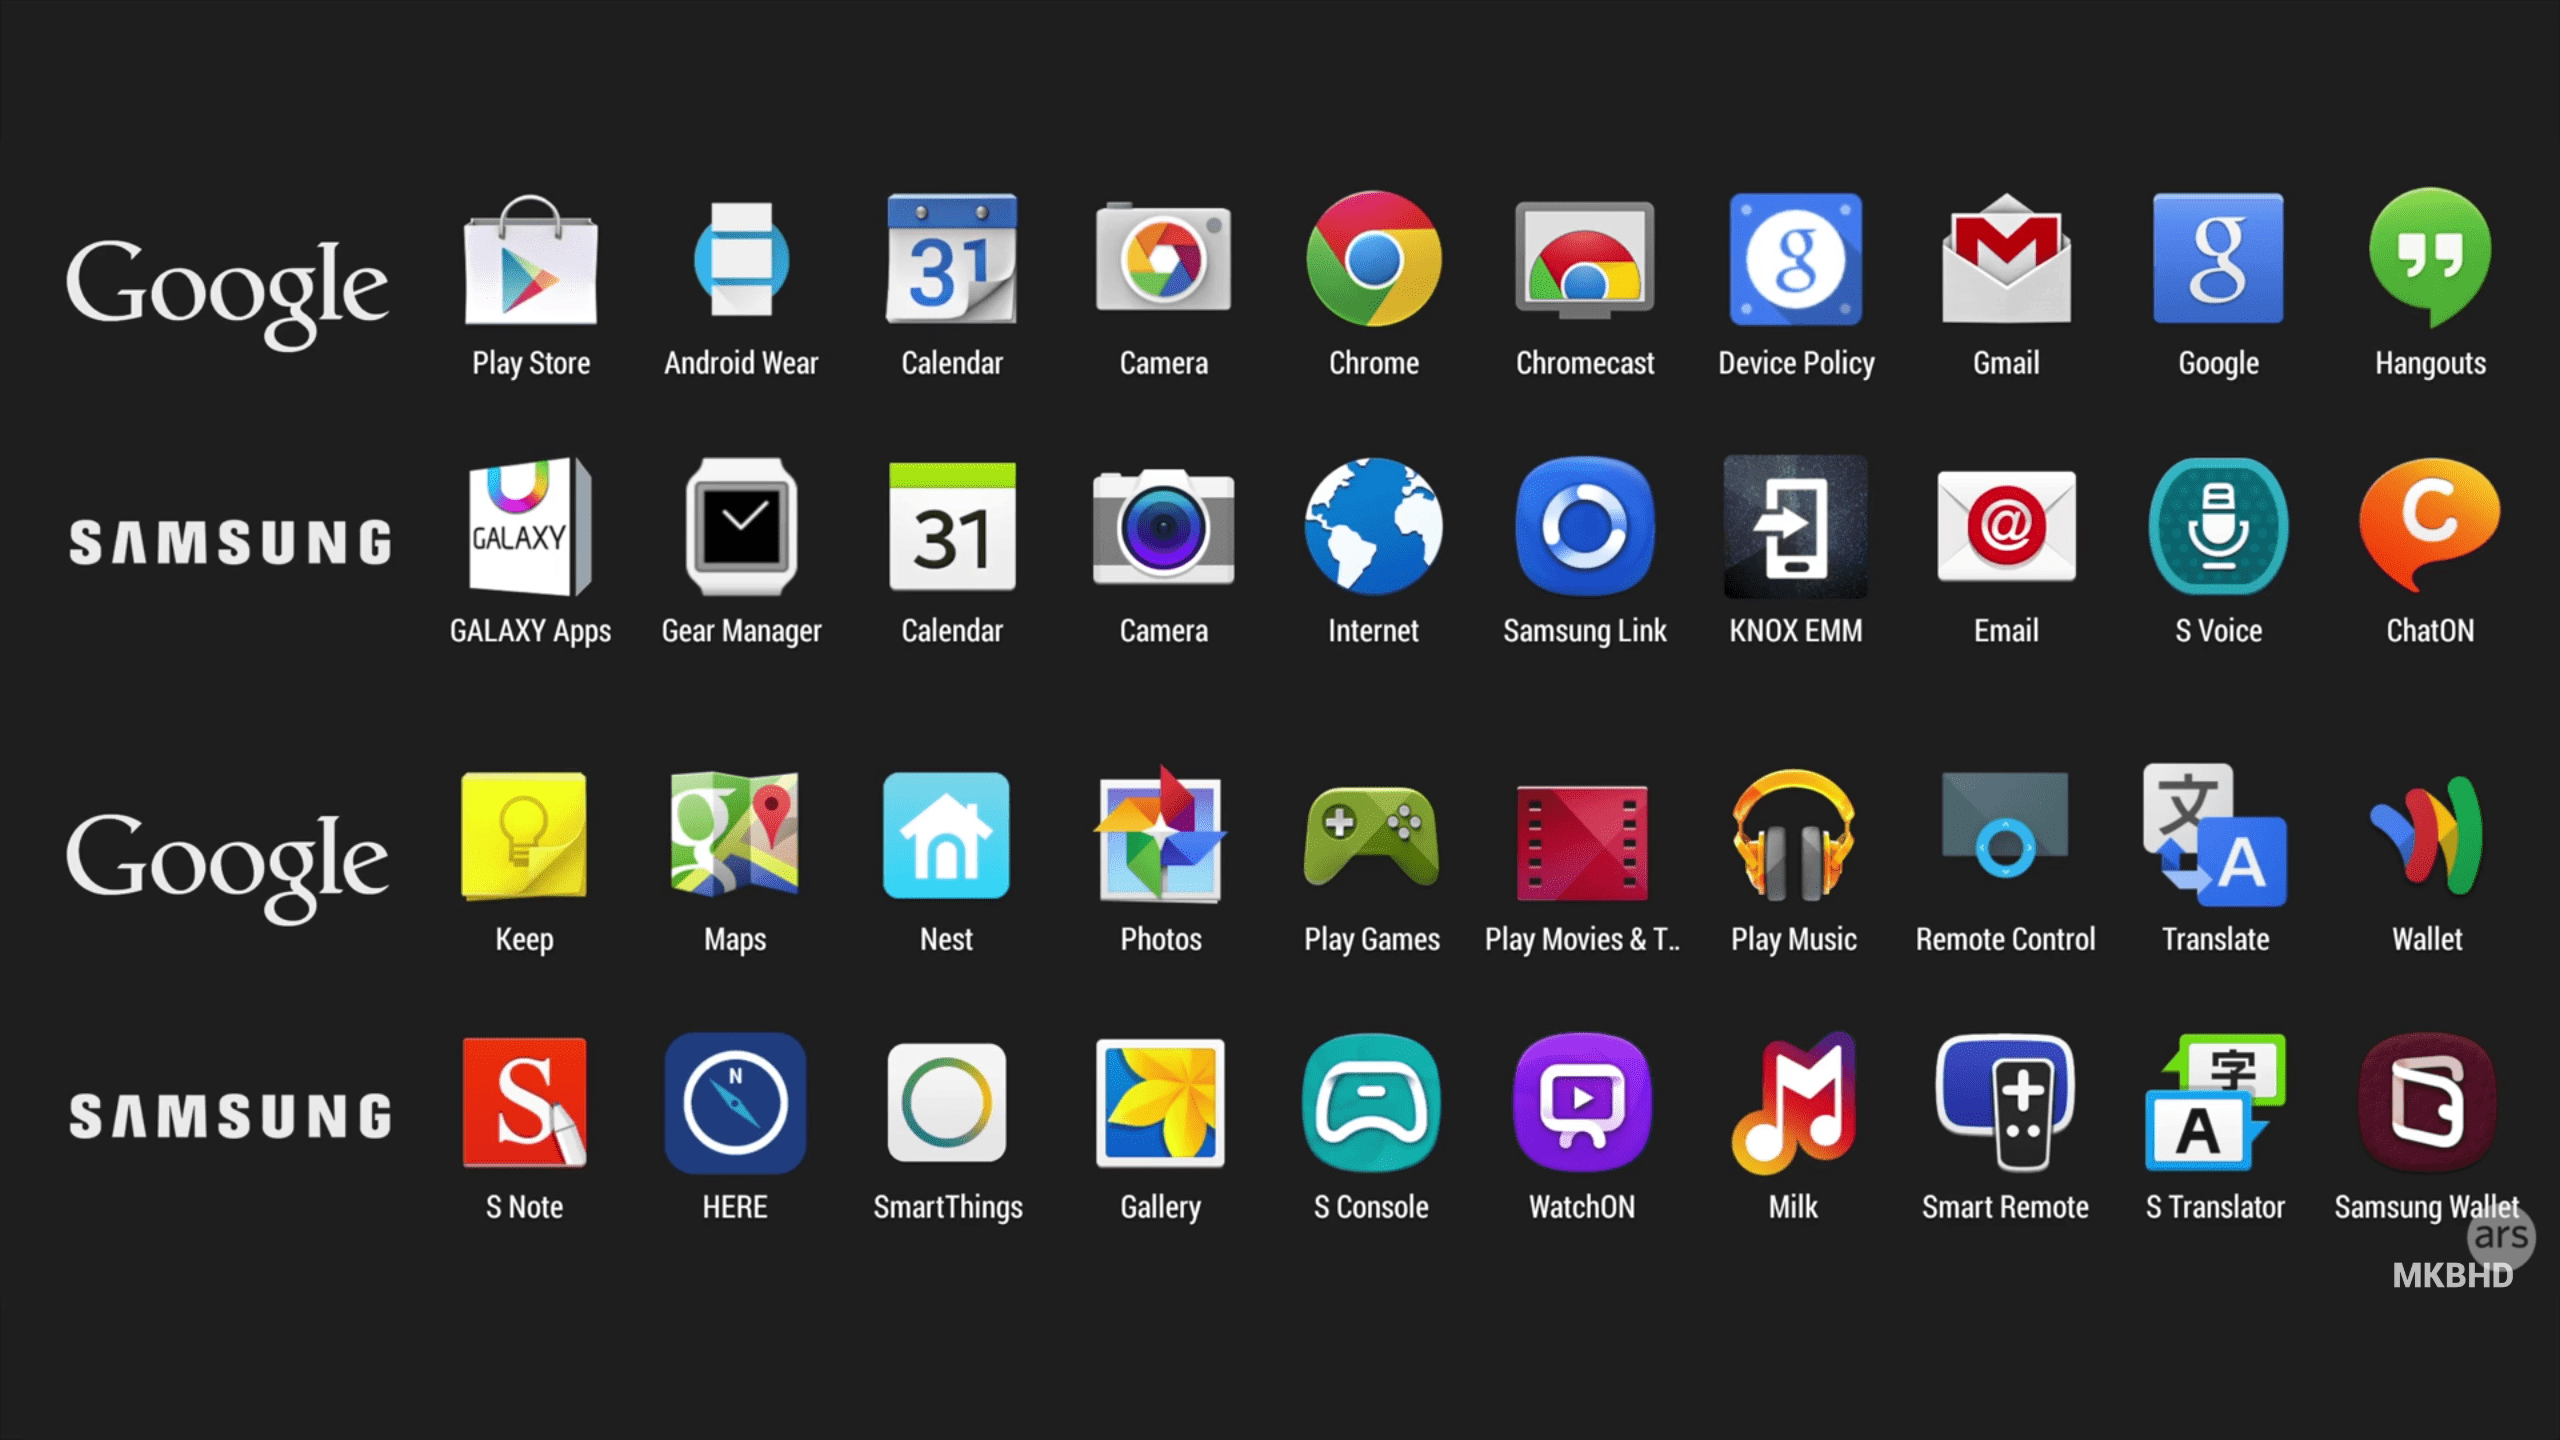Tap the blue Google search app icon
Image resolution: width=2560 pixels, height=1440 pixels.
tap(2218, 259)
